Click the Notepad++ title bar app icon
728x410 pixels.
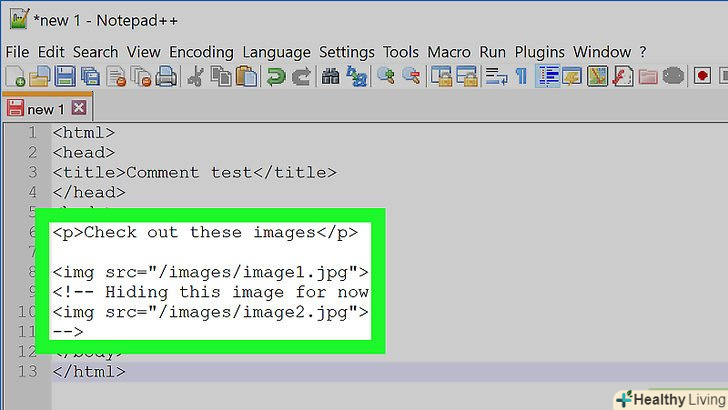click(19, 19)
